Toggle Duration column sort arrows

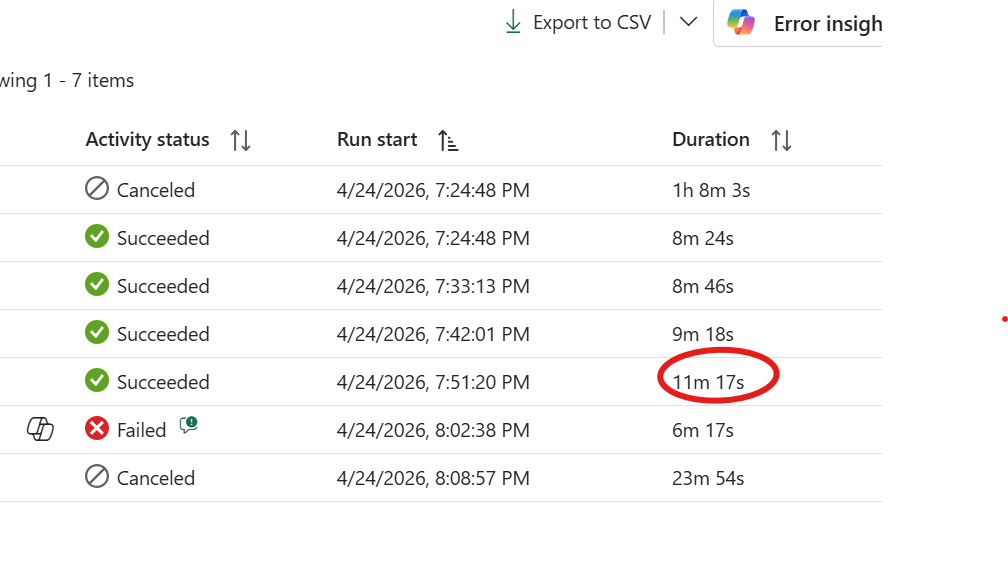[781, 140]
